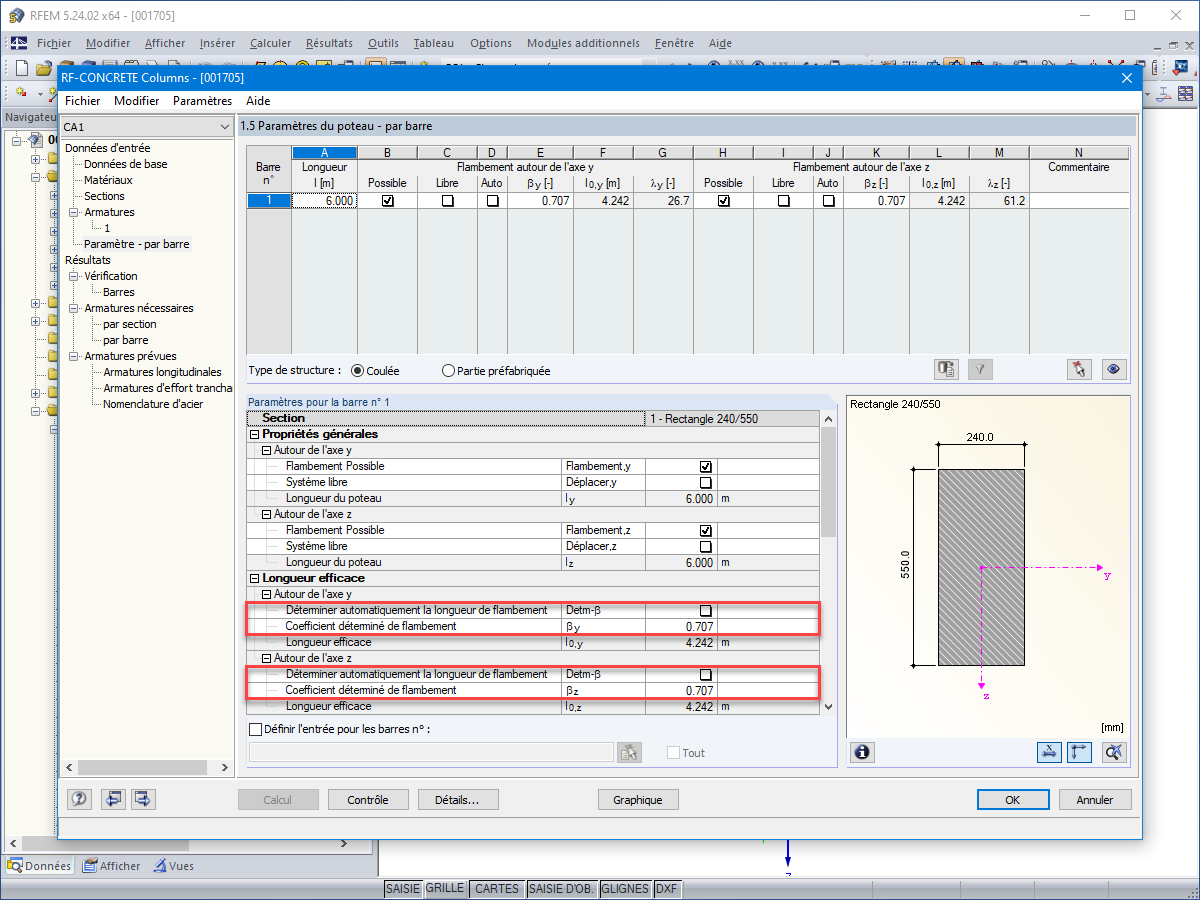Open Aide menu in RF-CONCRETE dialog
Image resolution: width=1200 pixels, height=900 pixels.
pos(258,100)
